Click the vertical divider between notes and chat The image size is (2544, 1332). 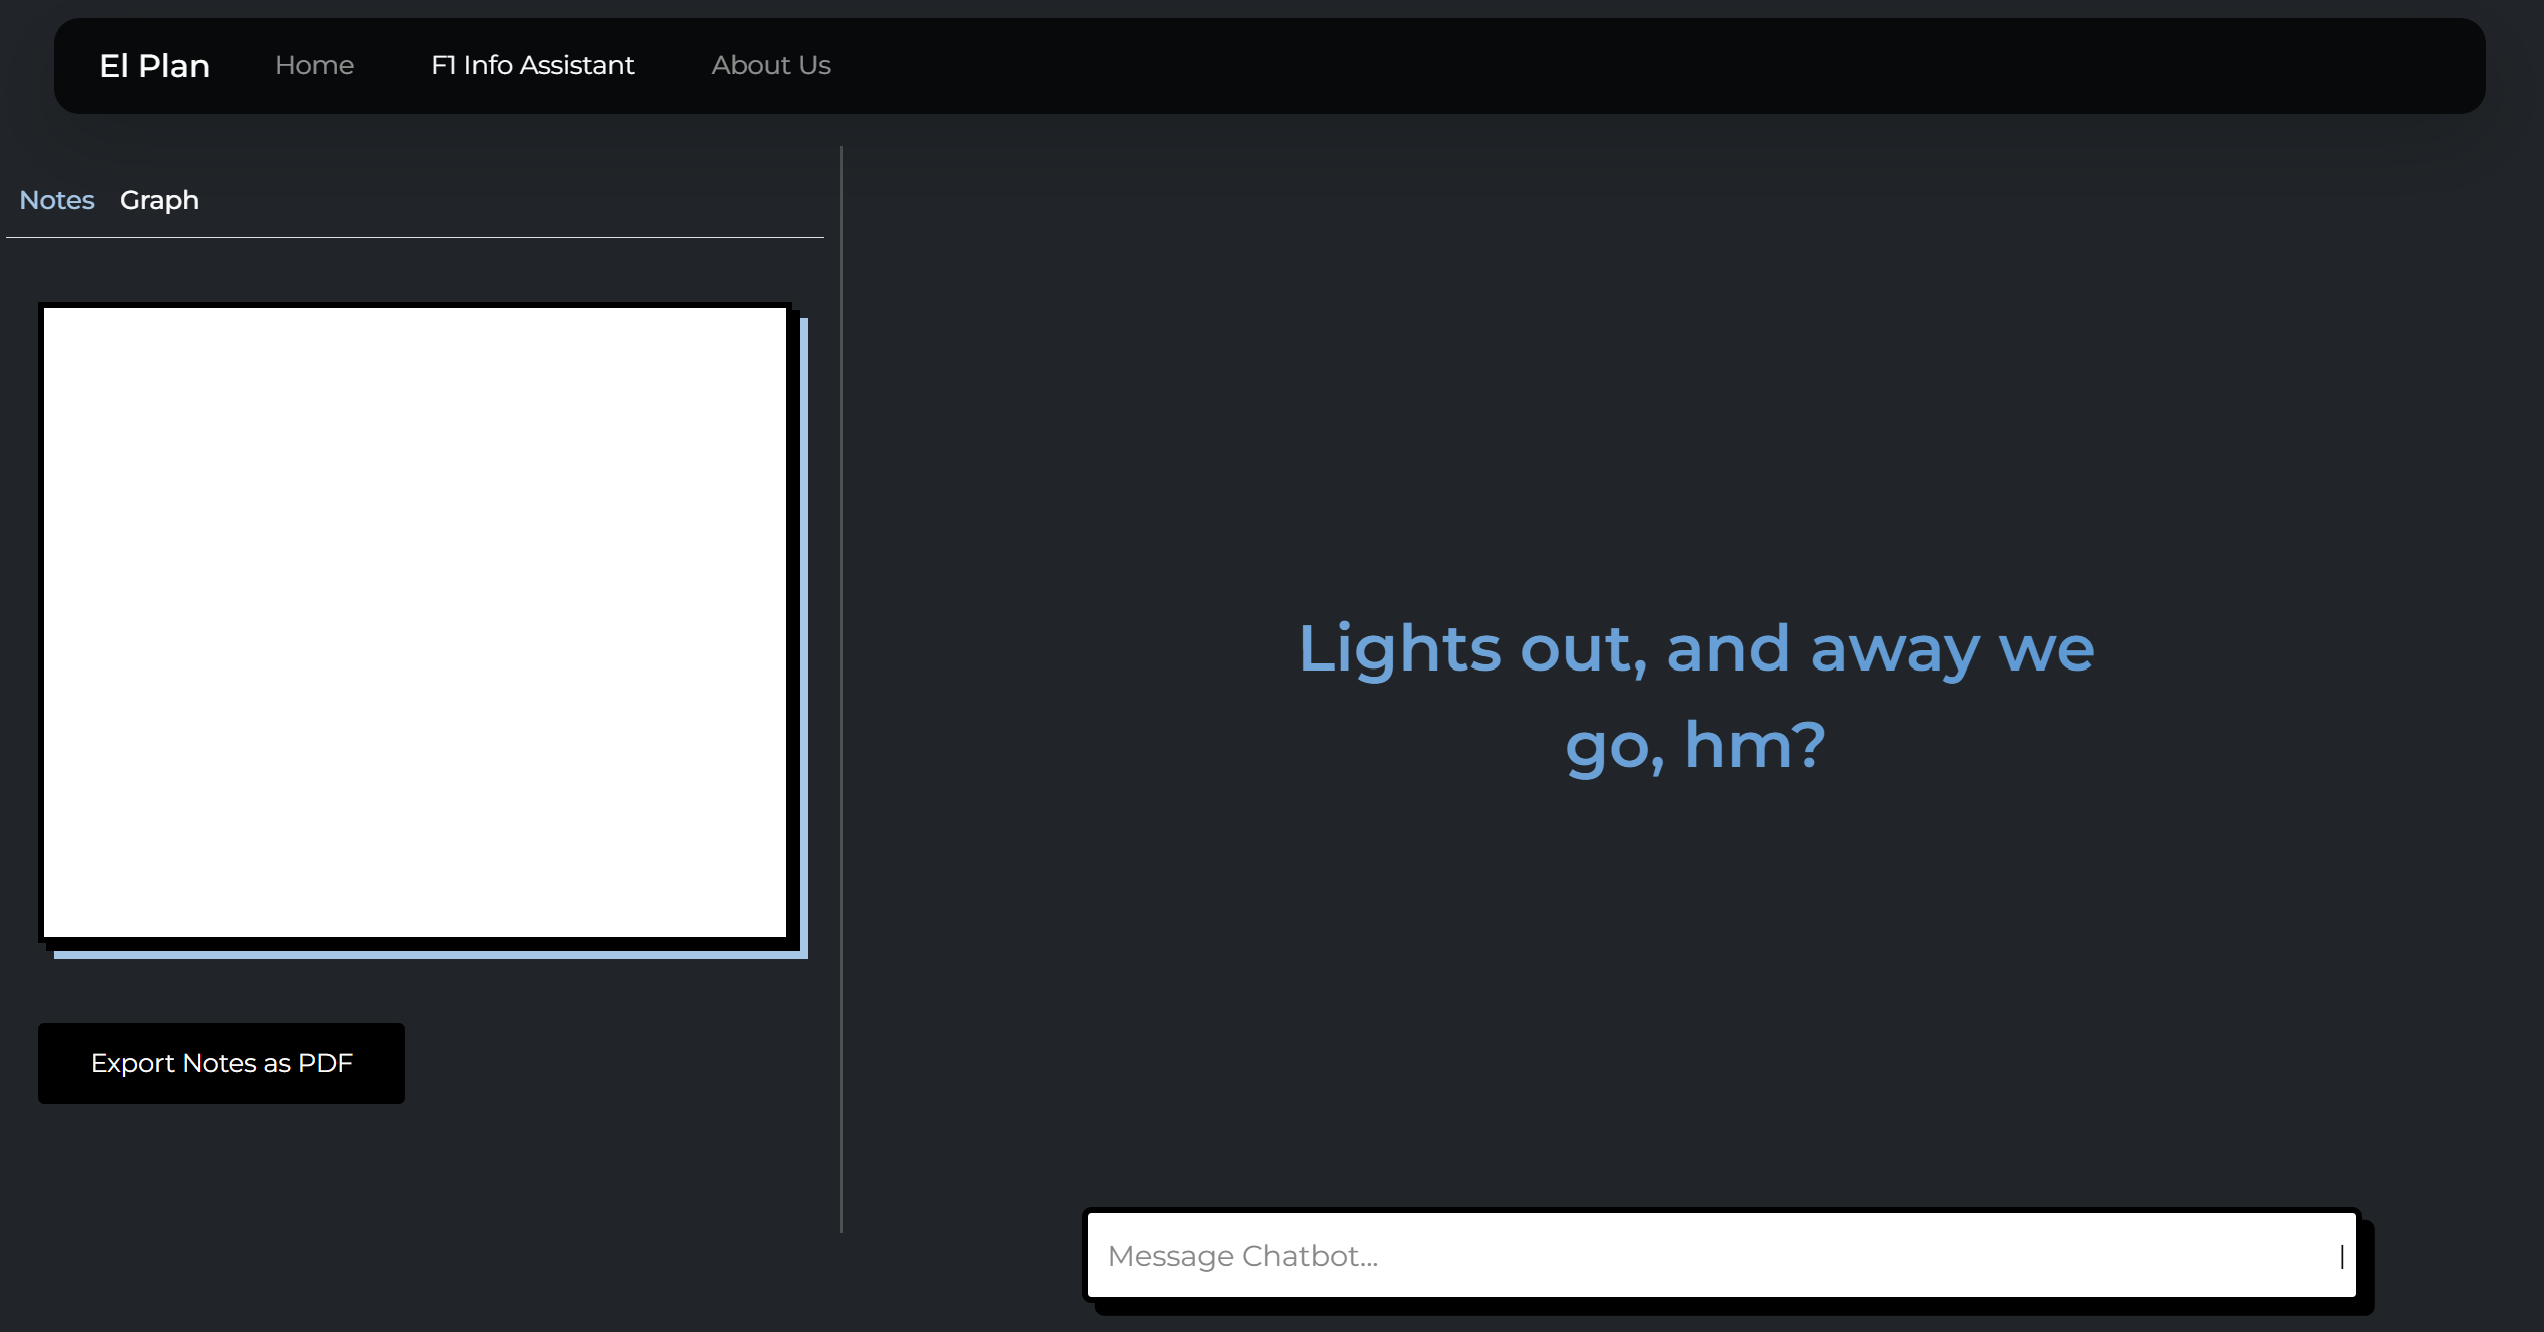click(x=841, y=690)
